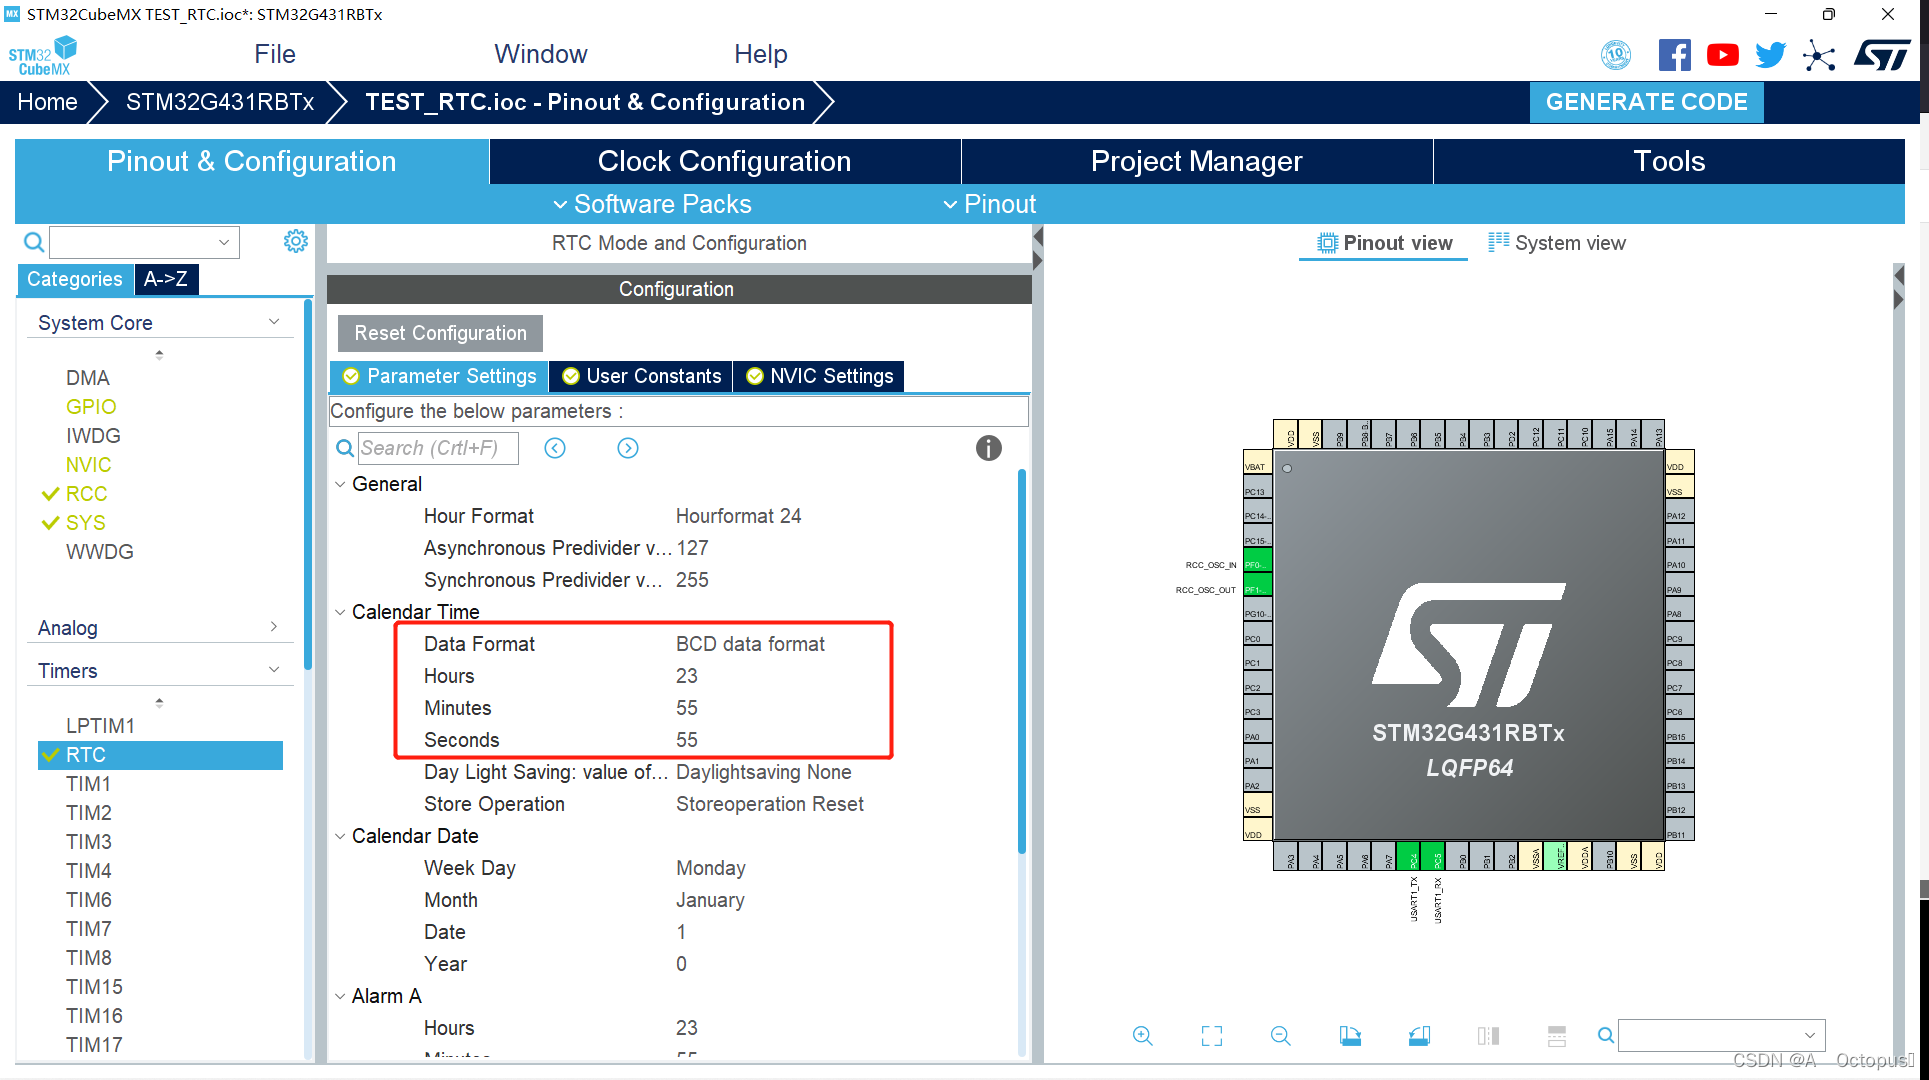
Task: Click the System view icon
Action: [x=1500, y=243]
